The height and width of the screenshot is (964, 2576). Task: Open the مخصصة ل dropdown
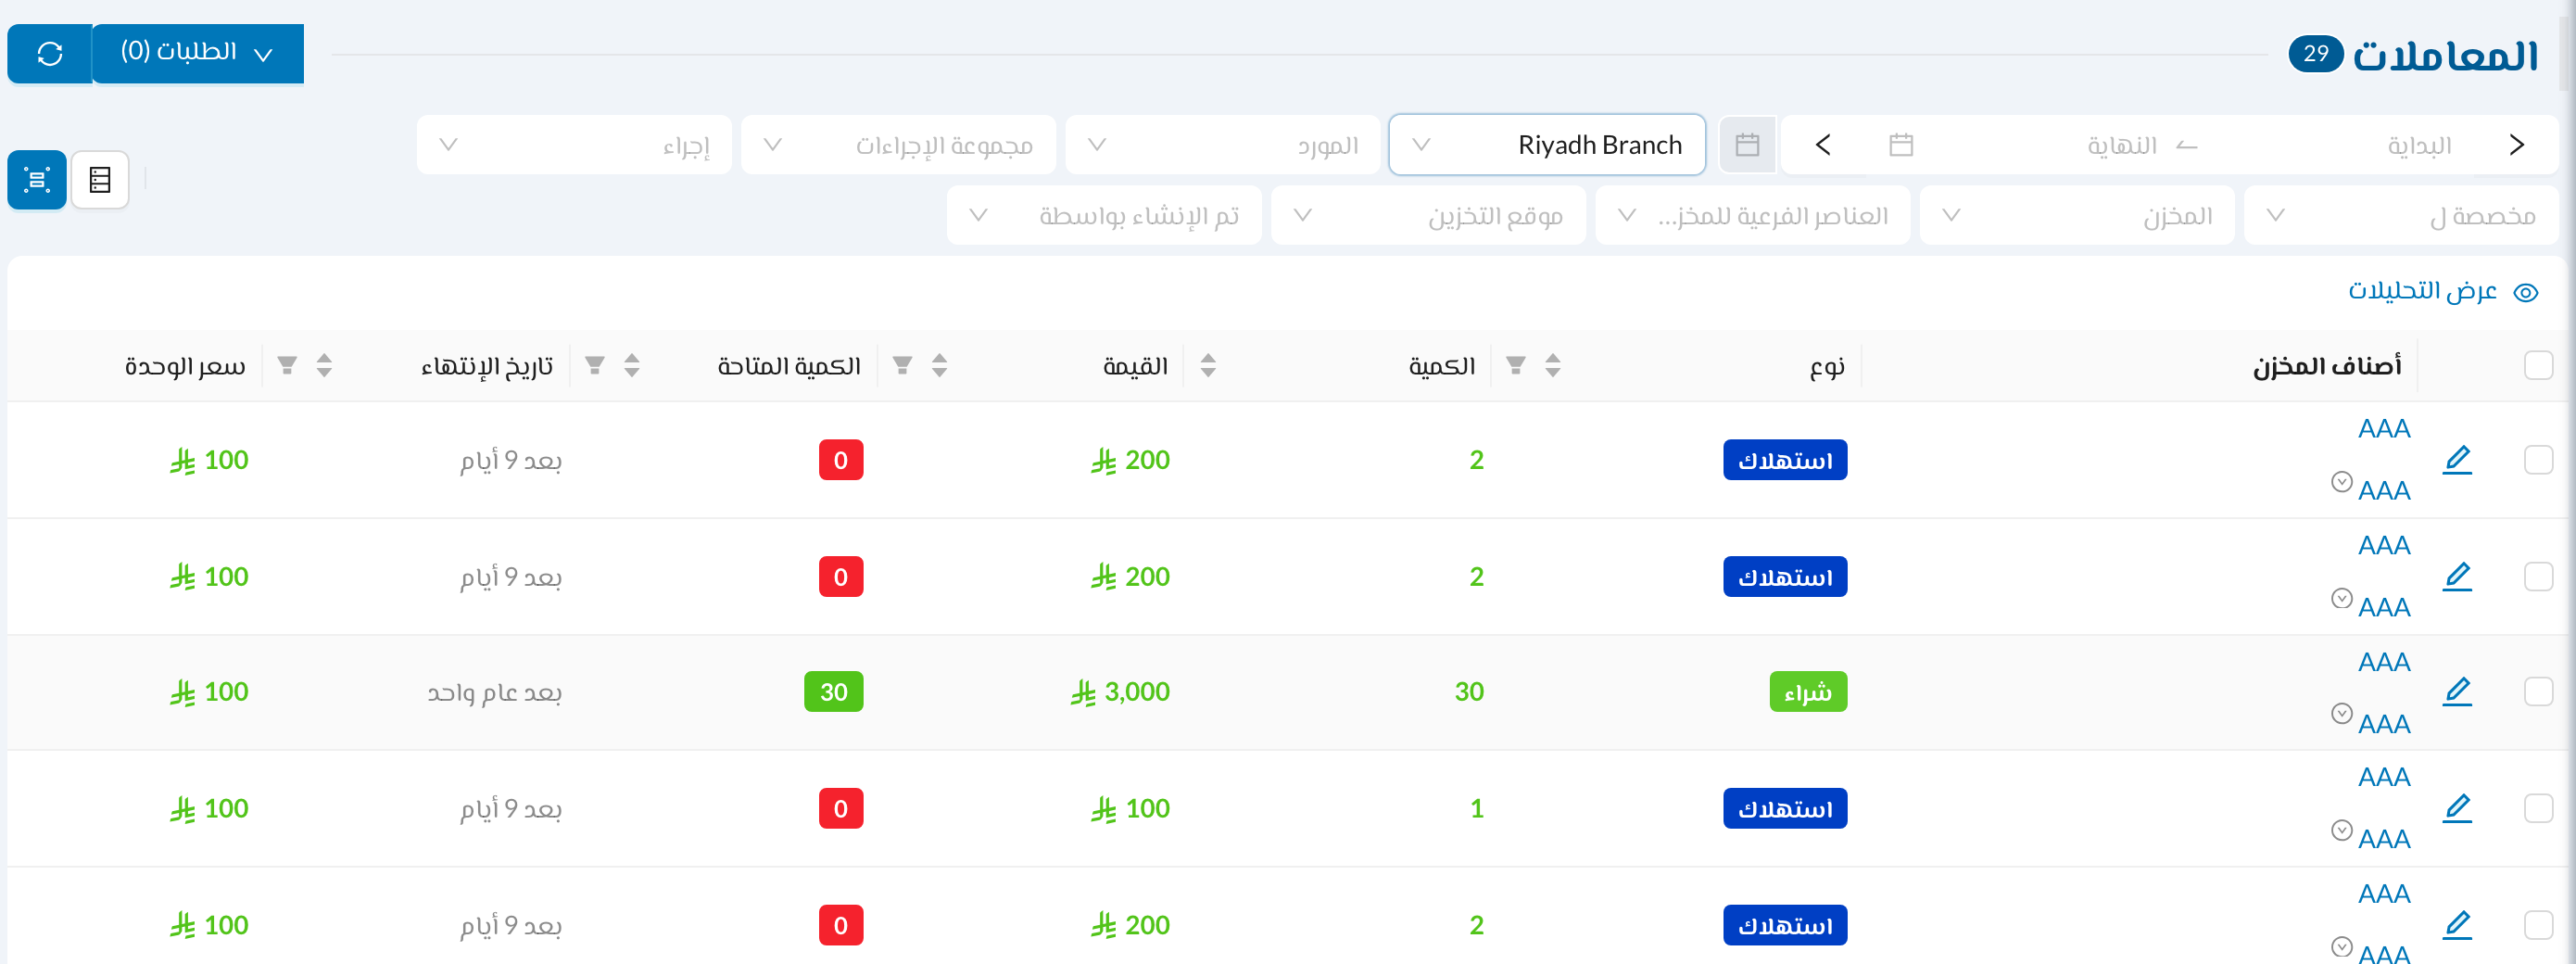2401,215
